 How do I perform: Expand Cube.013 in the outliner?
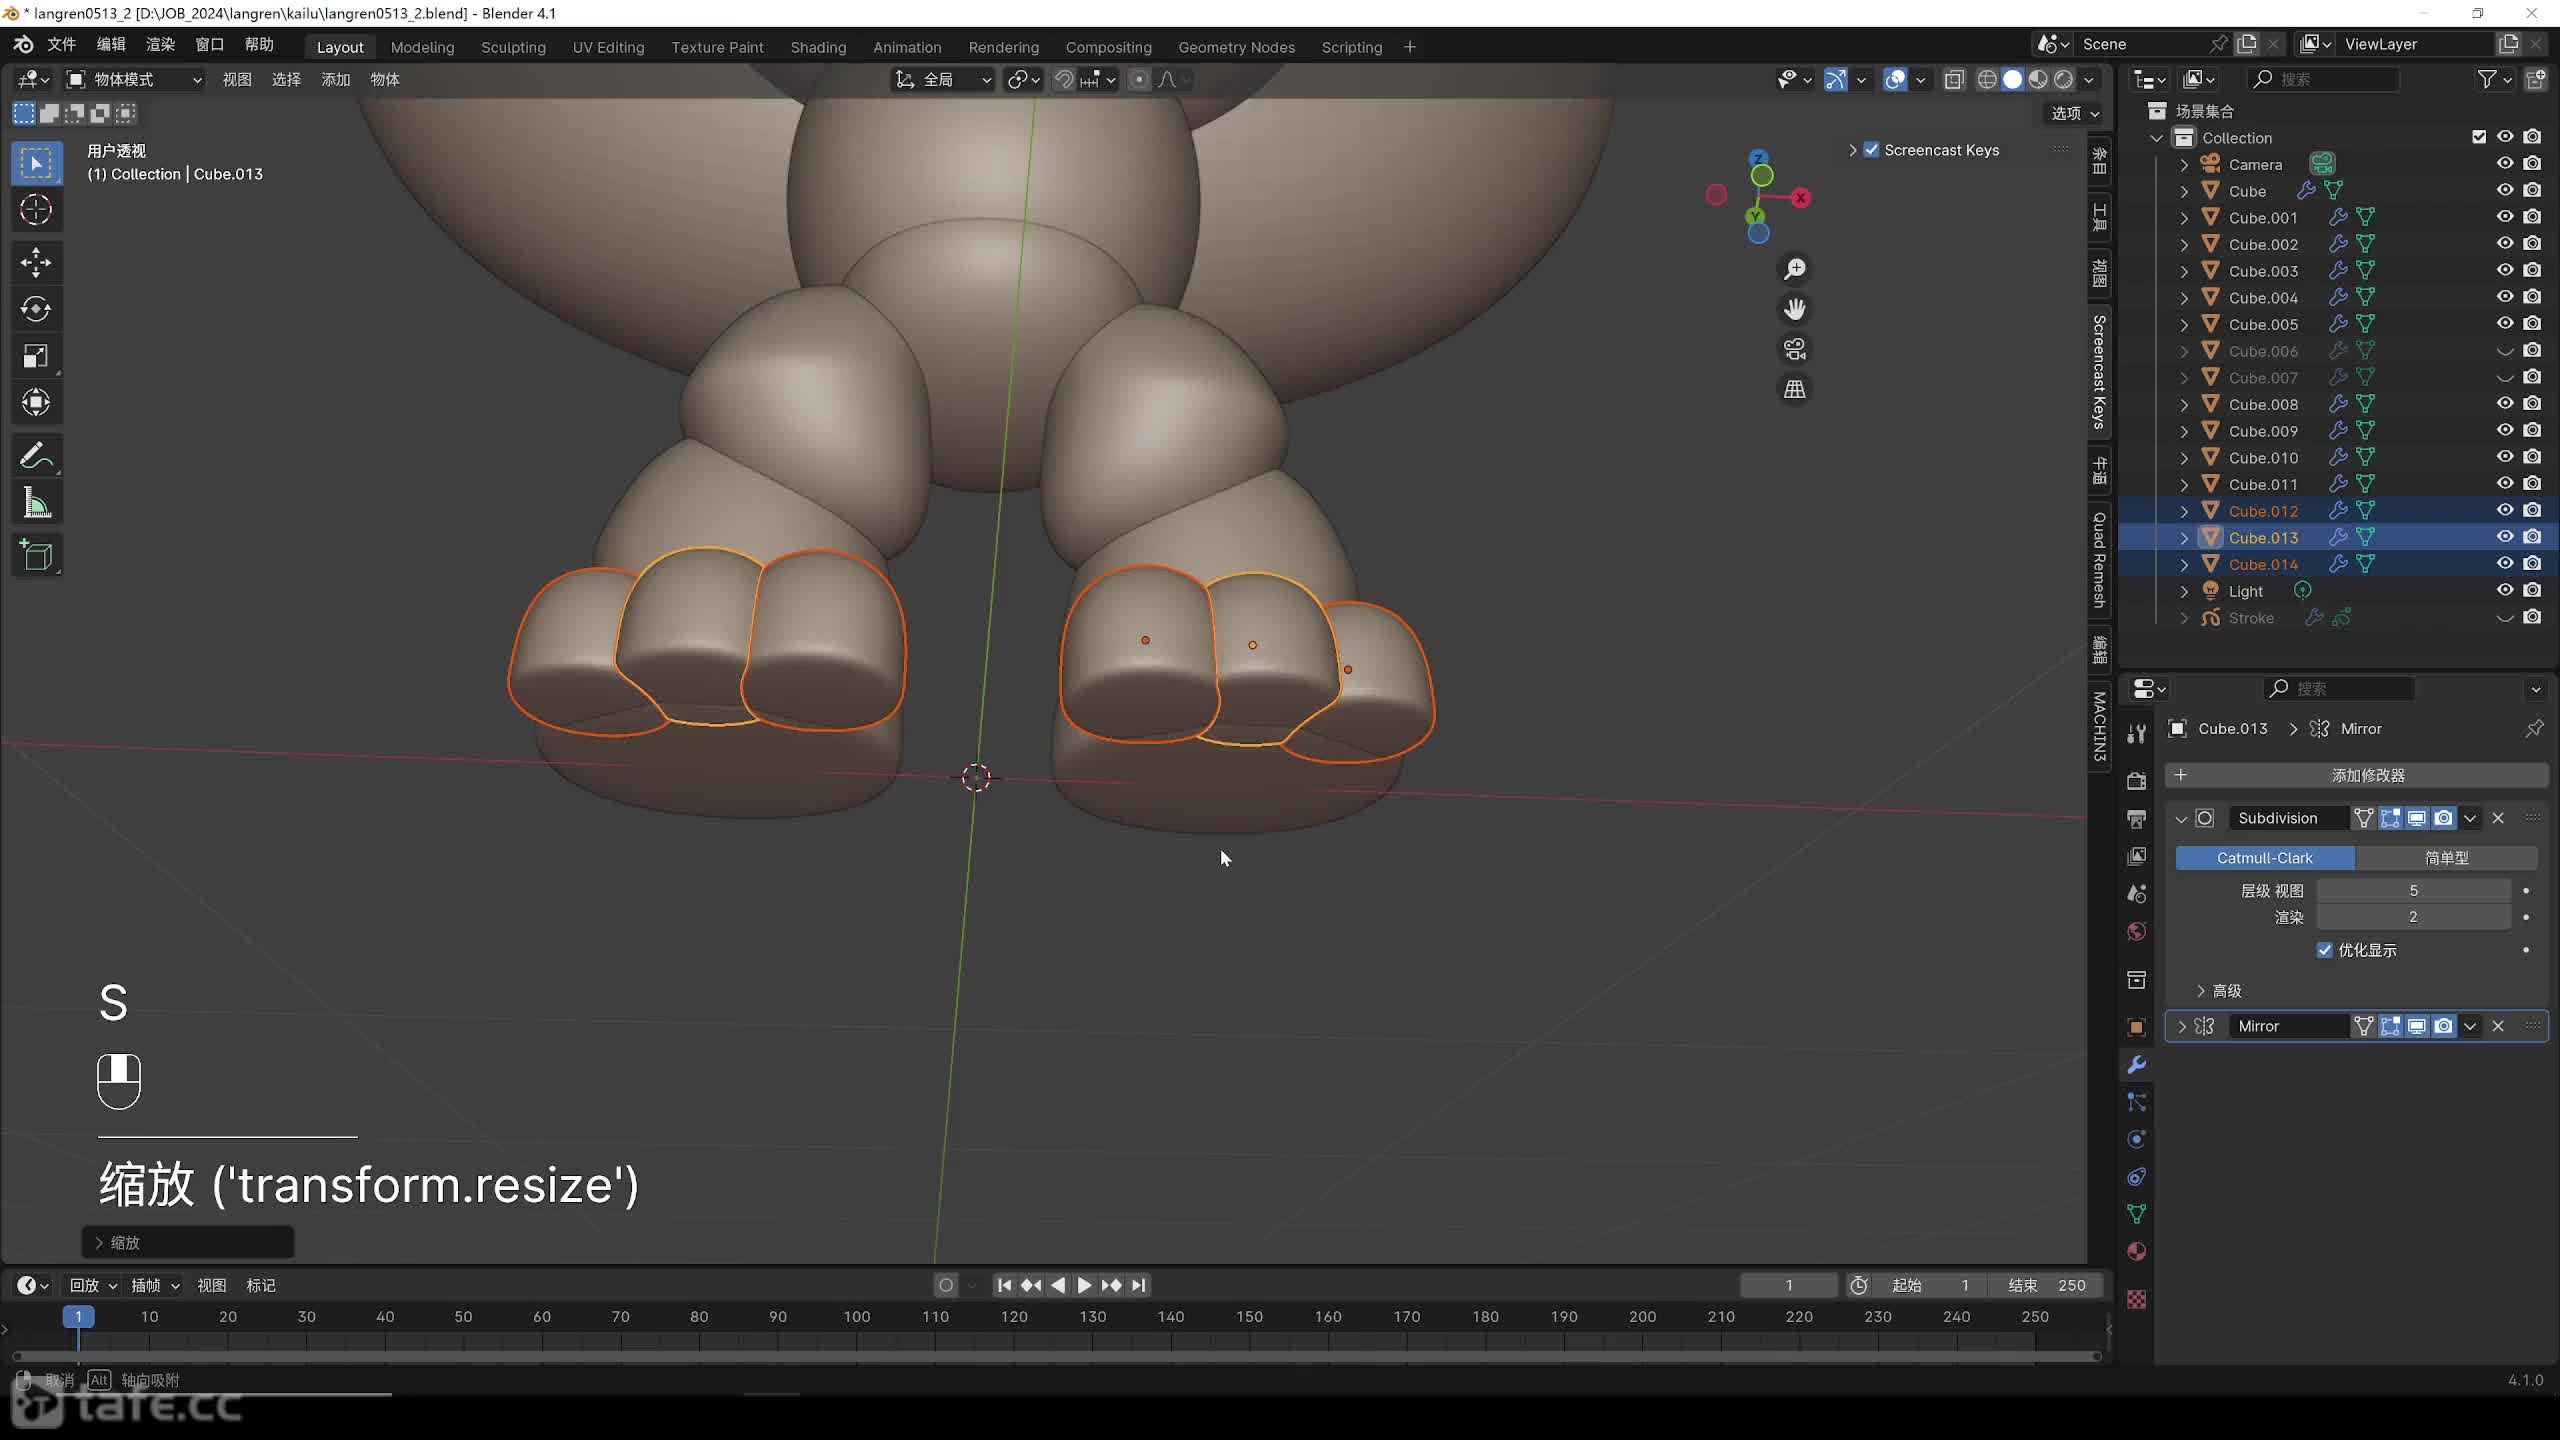point(2184,538)
